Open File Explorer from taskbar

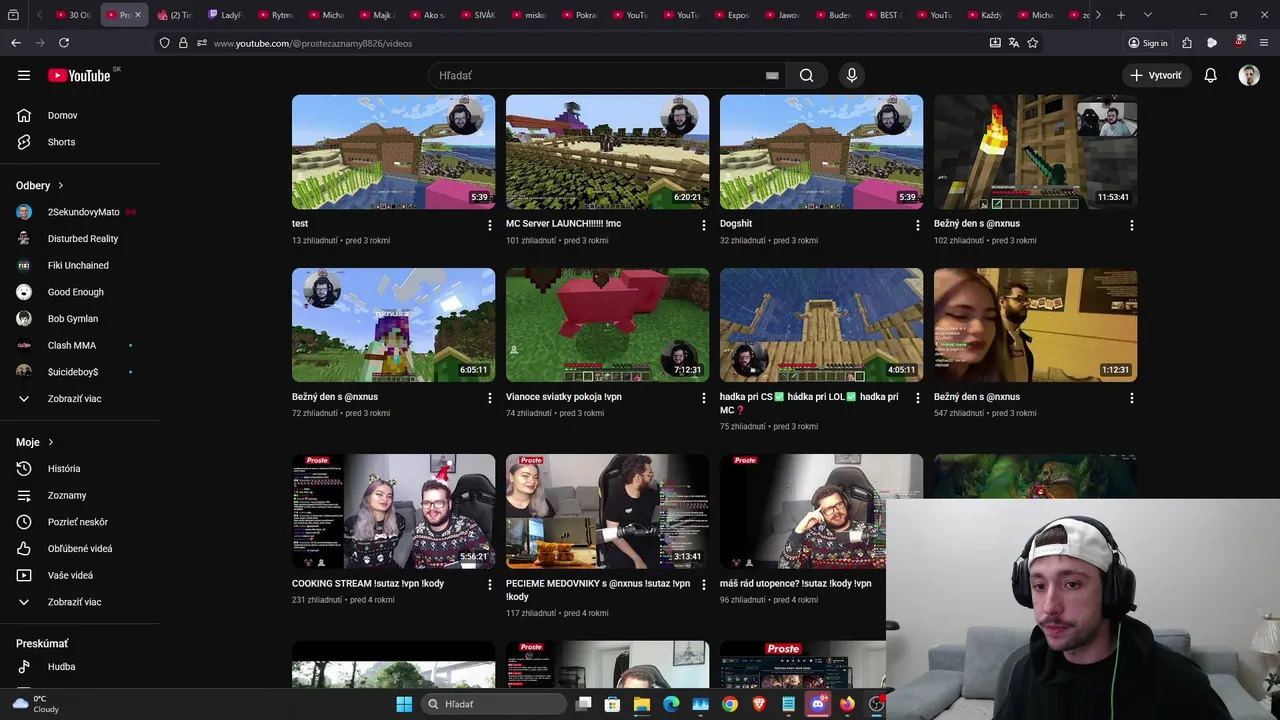[x=642, y=704]
